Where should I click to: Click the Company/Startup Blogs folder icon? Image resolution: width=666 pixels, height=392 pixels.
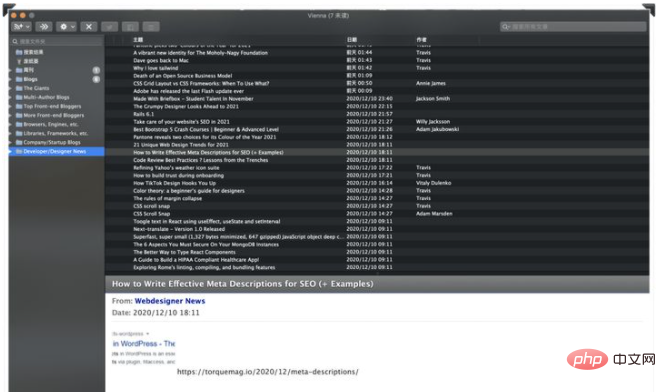coord(19,142)
